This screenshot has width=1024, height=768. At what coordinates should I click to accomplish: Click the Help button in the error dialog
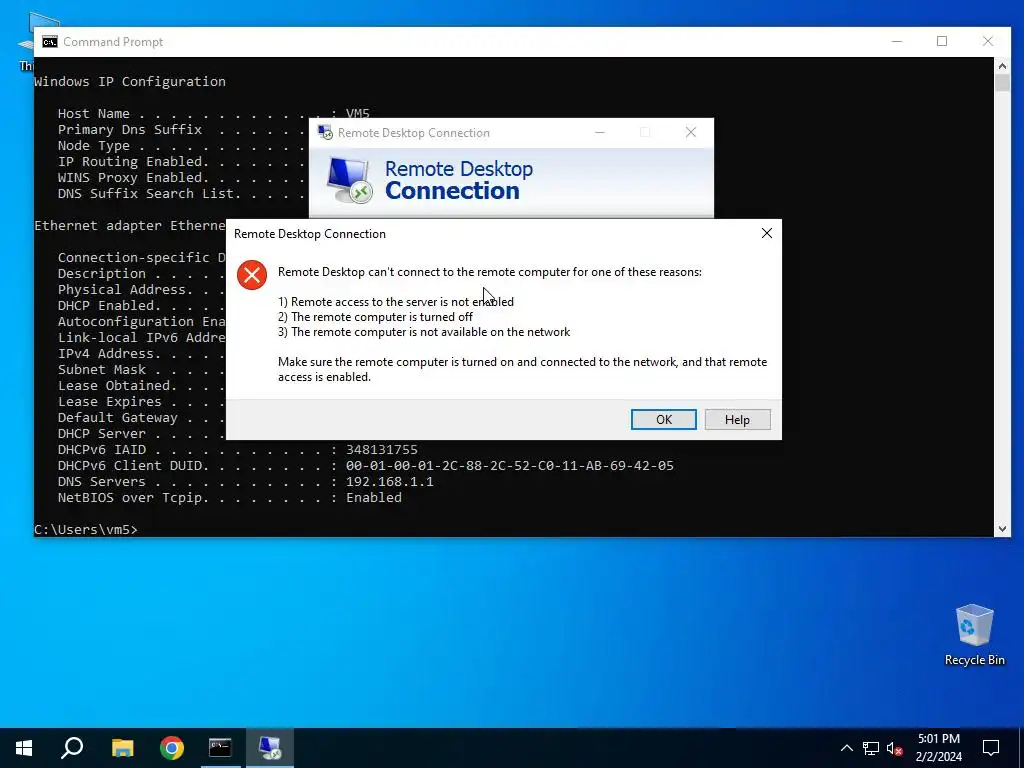(737, 419)
